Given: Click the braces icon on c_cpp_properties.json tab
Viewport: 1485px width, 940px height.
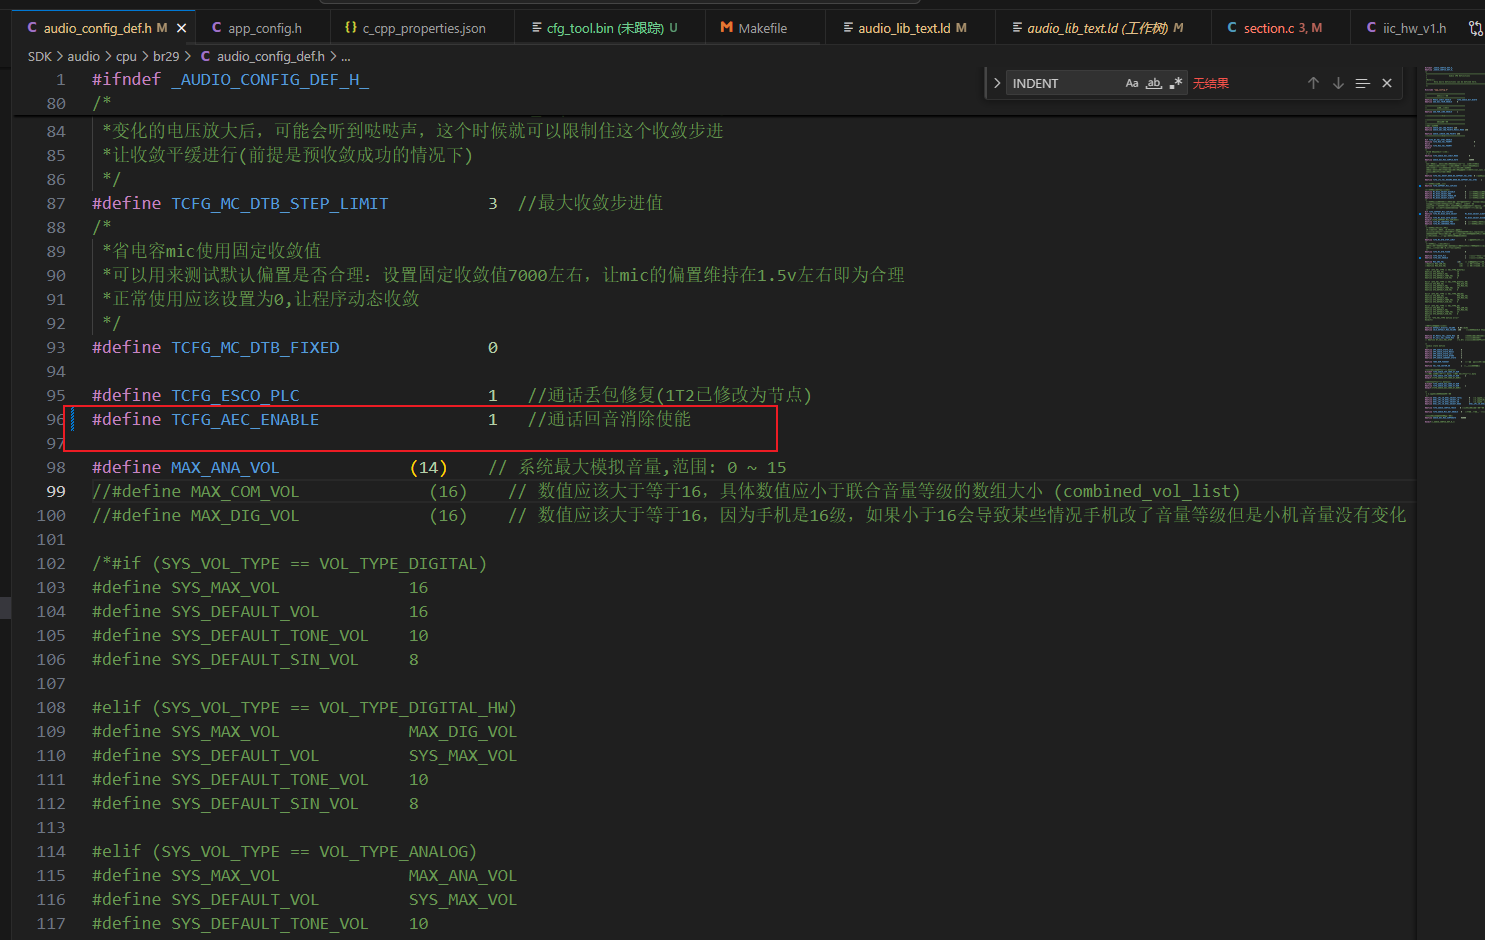Looking at the screenshot, I should click(350, 28).
